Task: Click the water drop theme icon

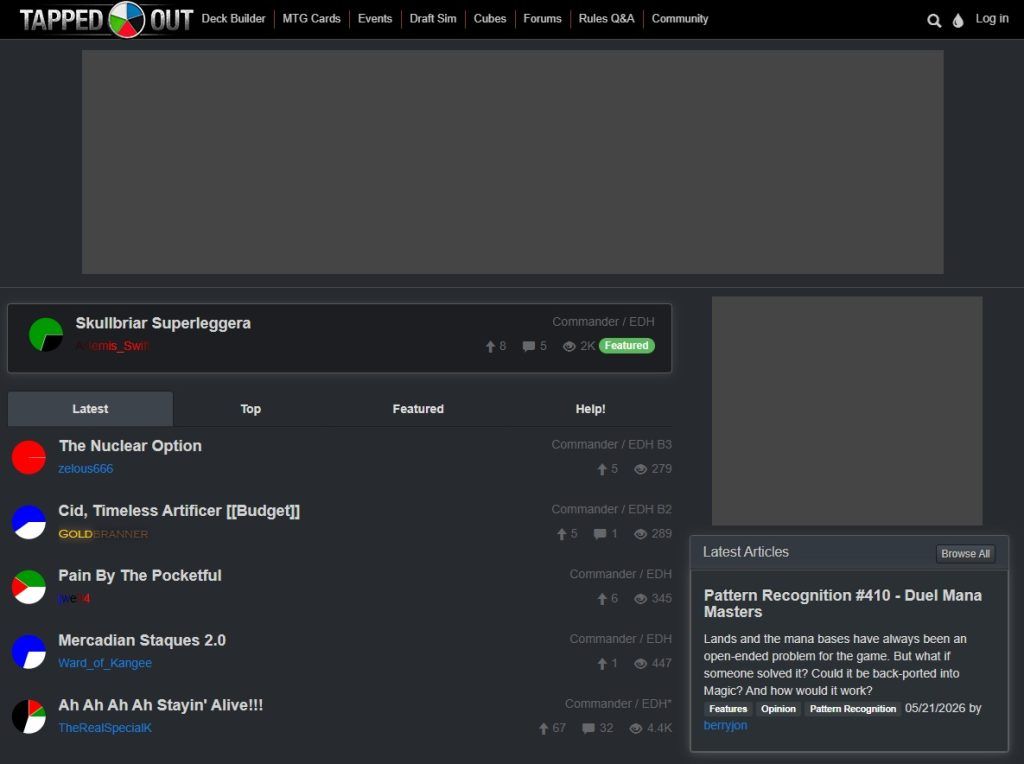Action: click(x=957, y=21)
